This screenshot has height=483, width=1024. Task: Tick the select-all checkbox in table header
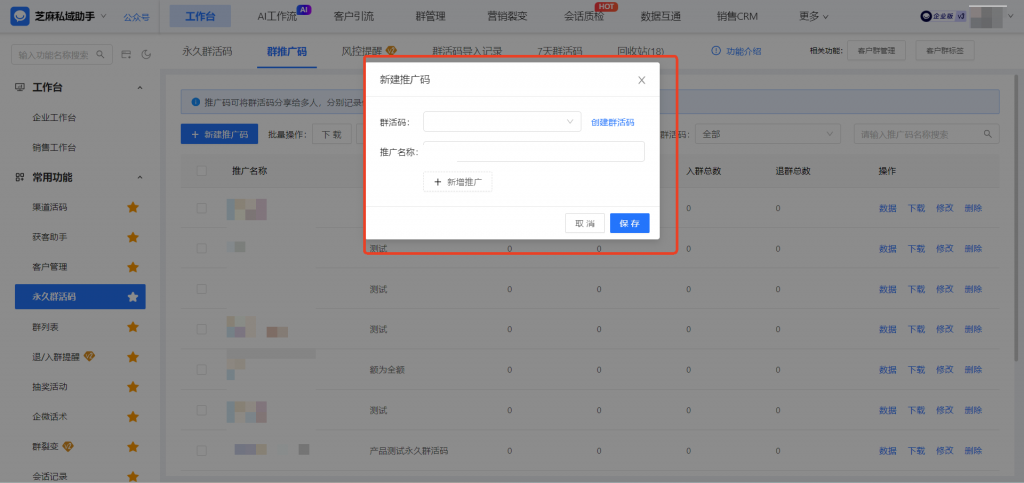(202, 171)
